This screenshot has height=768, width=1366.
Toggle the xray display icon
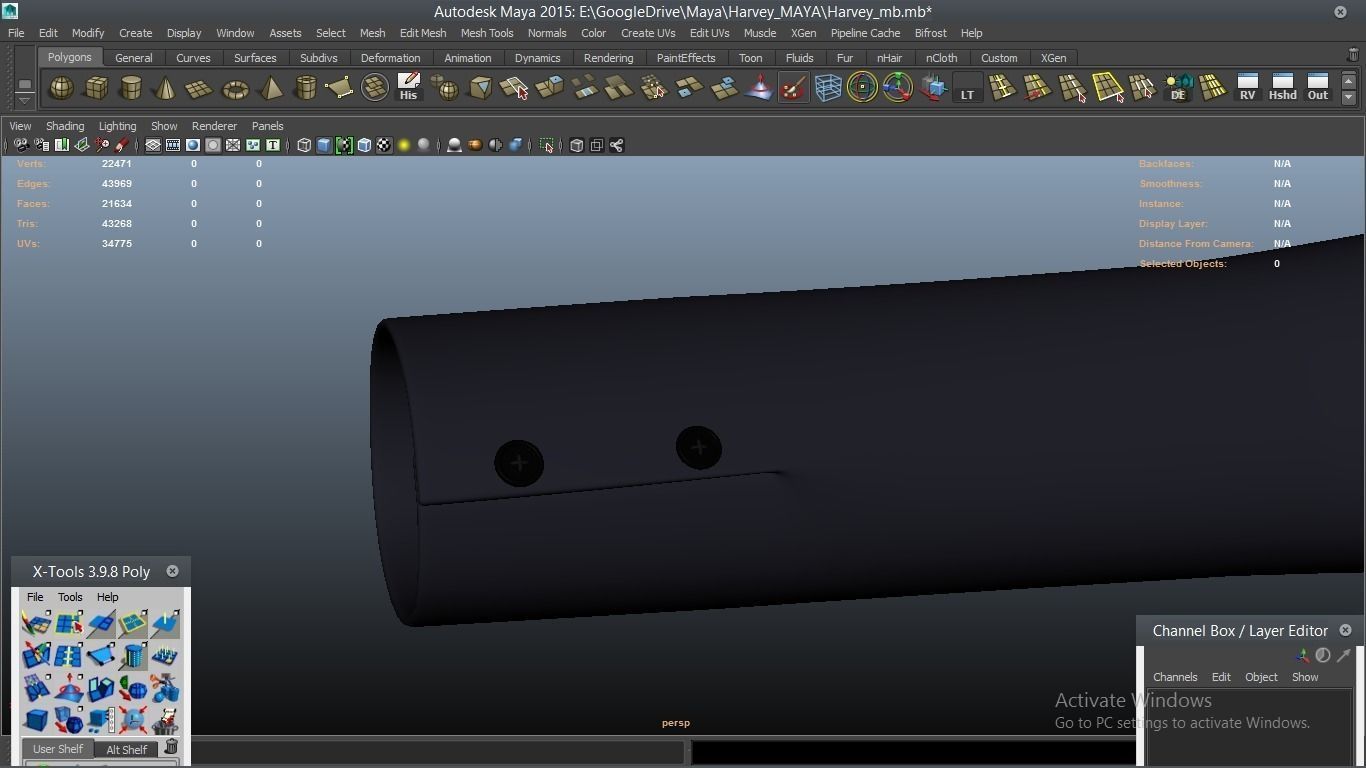click(x=577, y=145)
